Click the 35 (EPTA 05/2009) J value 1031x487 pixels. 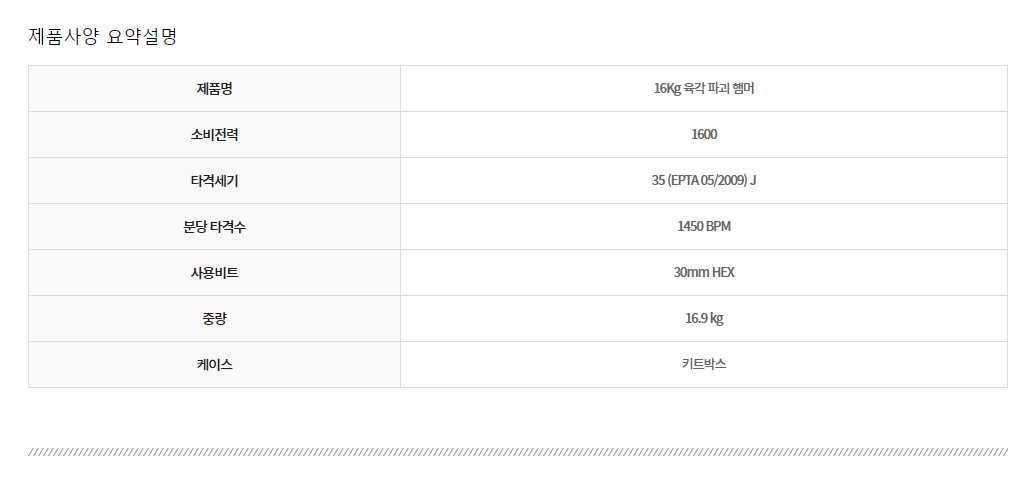tap(704, 181)
